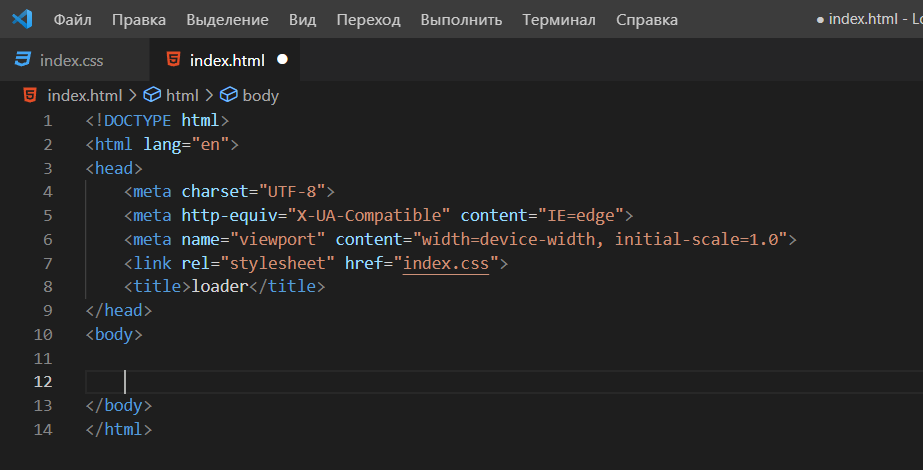Click the closing body tag
Screen dimensions: 923x470
[x=119, y=406]
